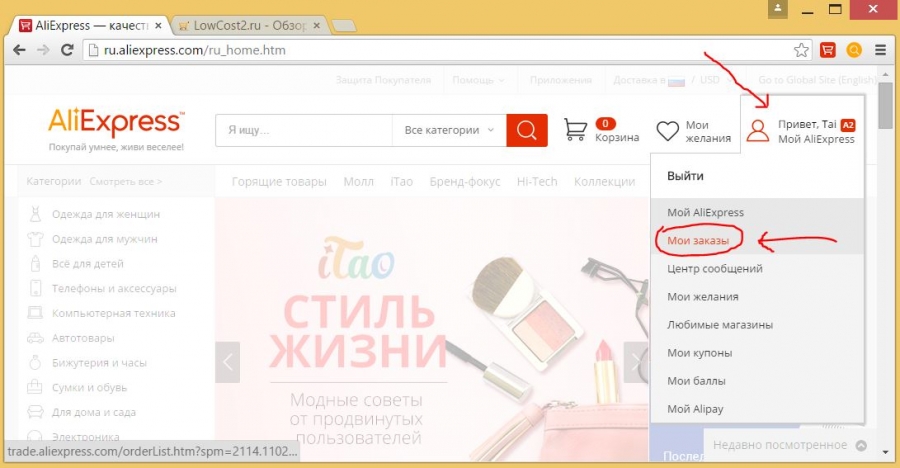Open the Бренд-фокус section
The height and width of the screenshot is (468, 900).
pyautogui.click(x=465, y=182)
